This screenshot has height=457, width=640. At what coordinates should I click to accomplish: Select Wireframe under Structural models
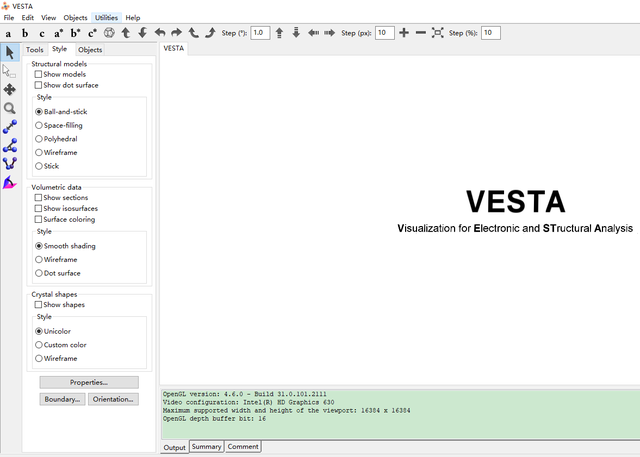click(39, 153)
